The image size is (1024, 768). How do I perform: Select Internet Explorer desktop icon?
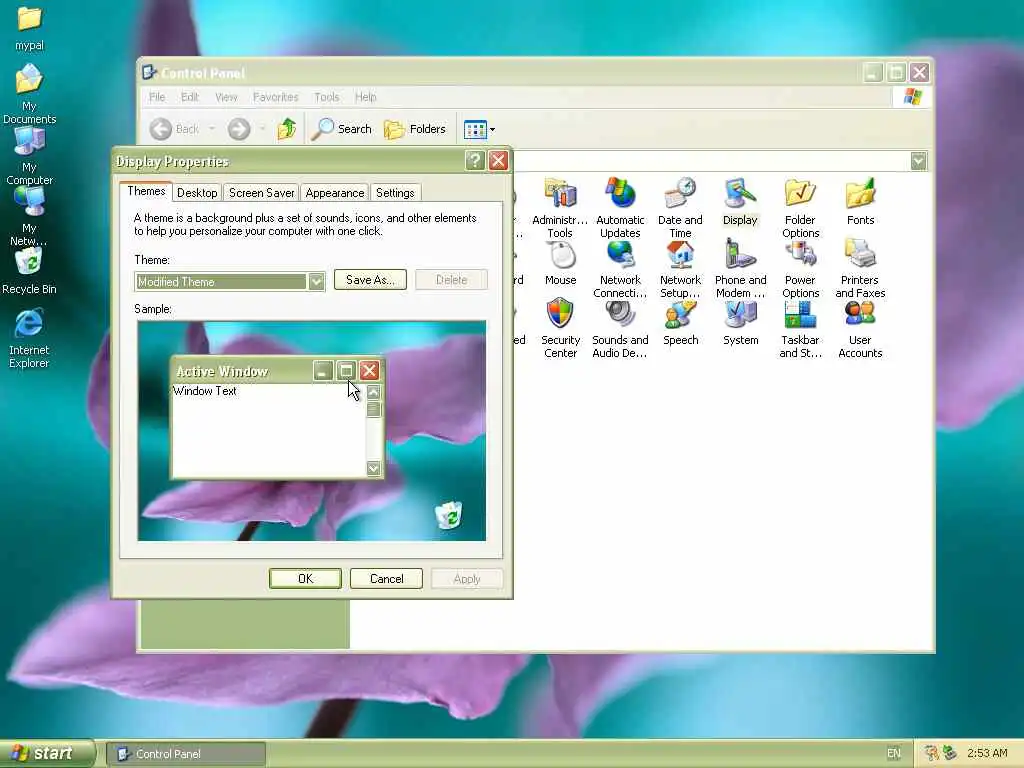click(29, 338)
